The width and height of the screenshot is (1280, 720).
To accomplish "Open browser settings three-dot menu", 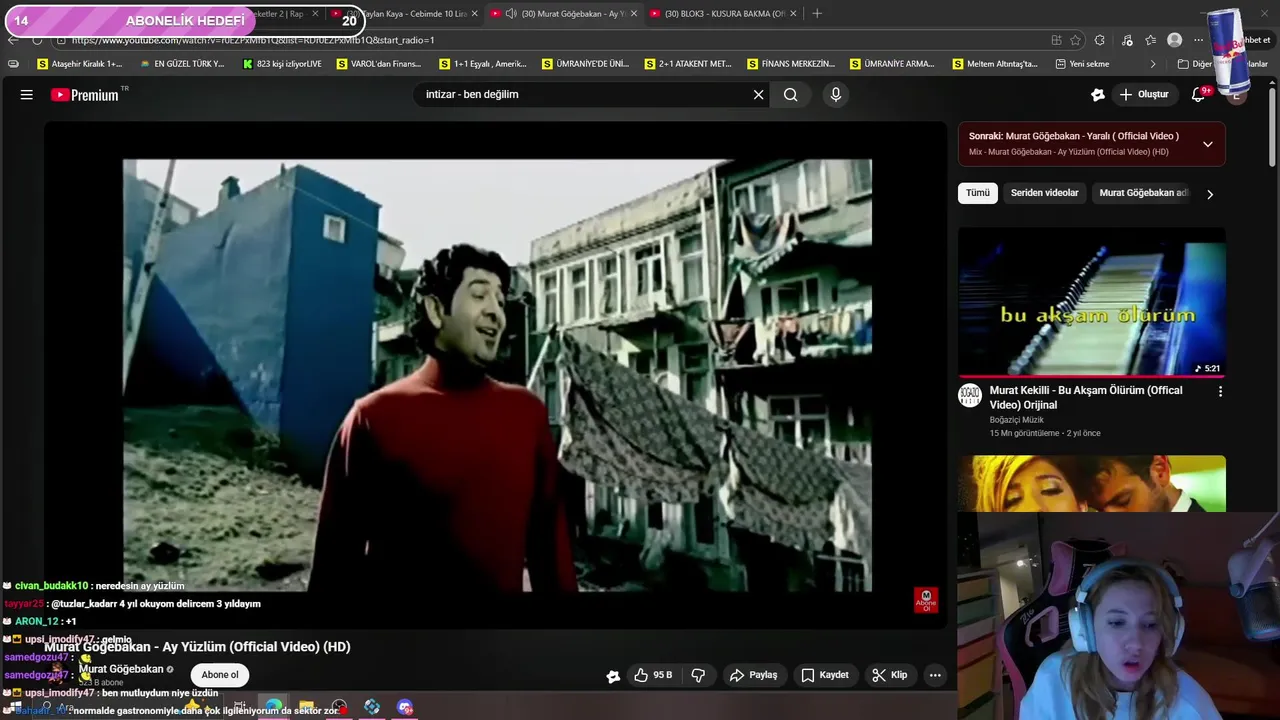I will [1198, 40].
